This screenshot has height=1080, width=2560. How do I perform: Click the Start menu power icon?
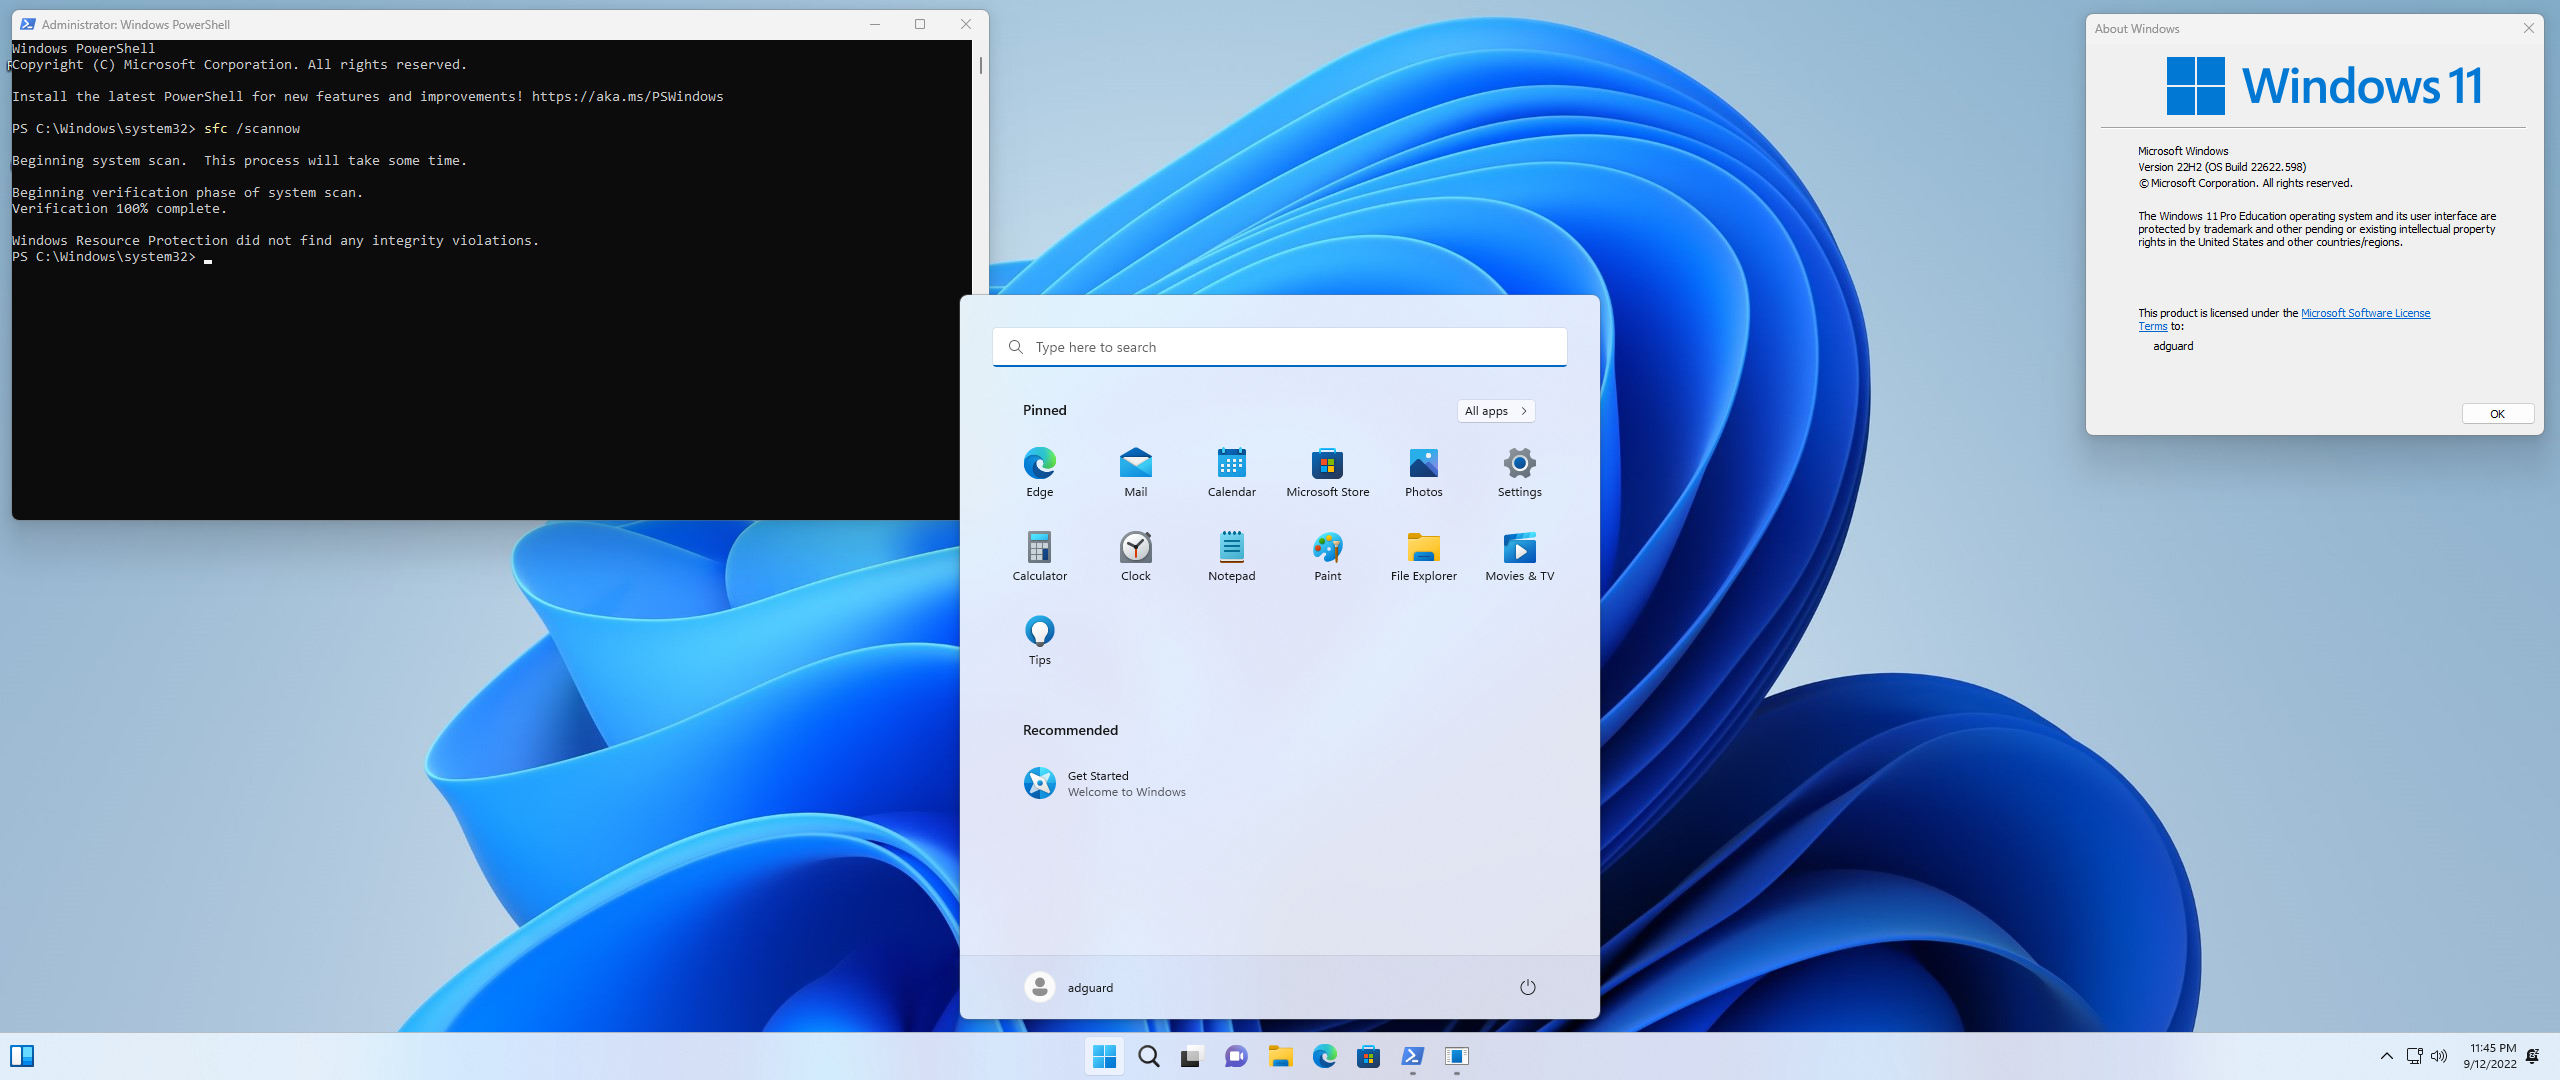point(1527,987)
